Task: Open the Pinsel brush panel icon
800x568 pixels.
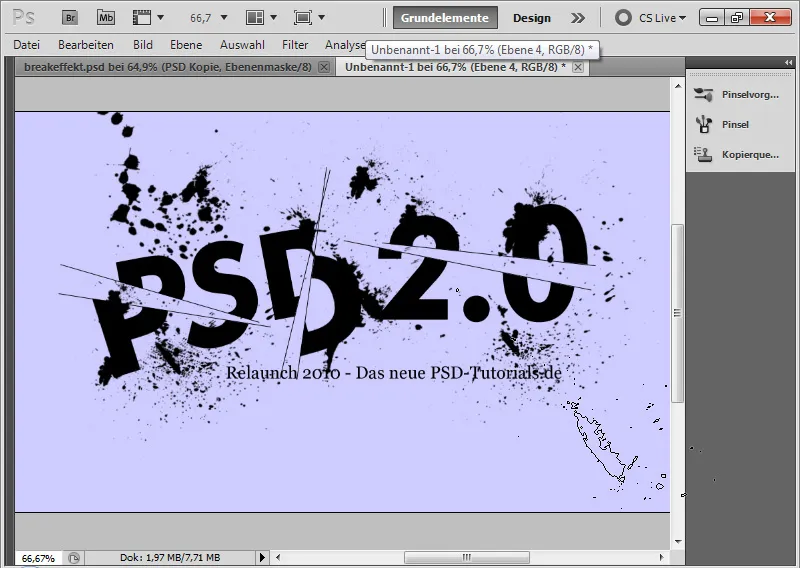Action: (704, 125)
